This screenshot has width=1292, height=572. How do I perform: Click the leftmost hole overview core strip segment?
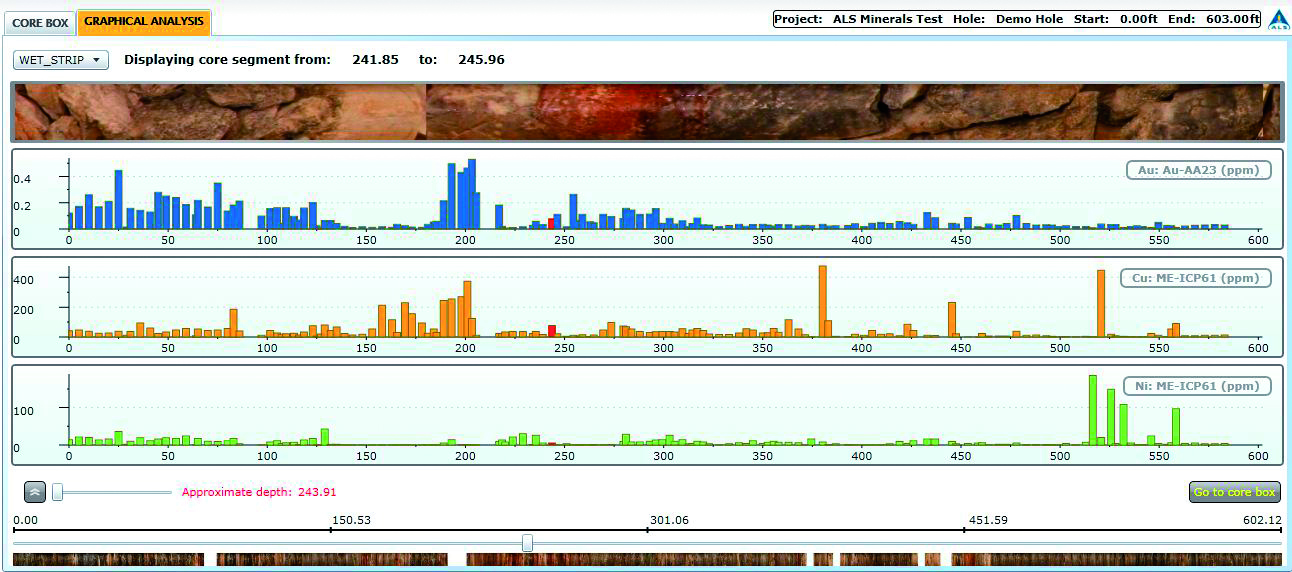click(108, 560)
